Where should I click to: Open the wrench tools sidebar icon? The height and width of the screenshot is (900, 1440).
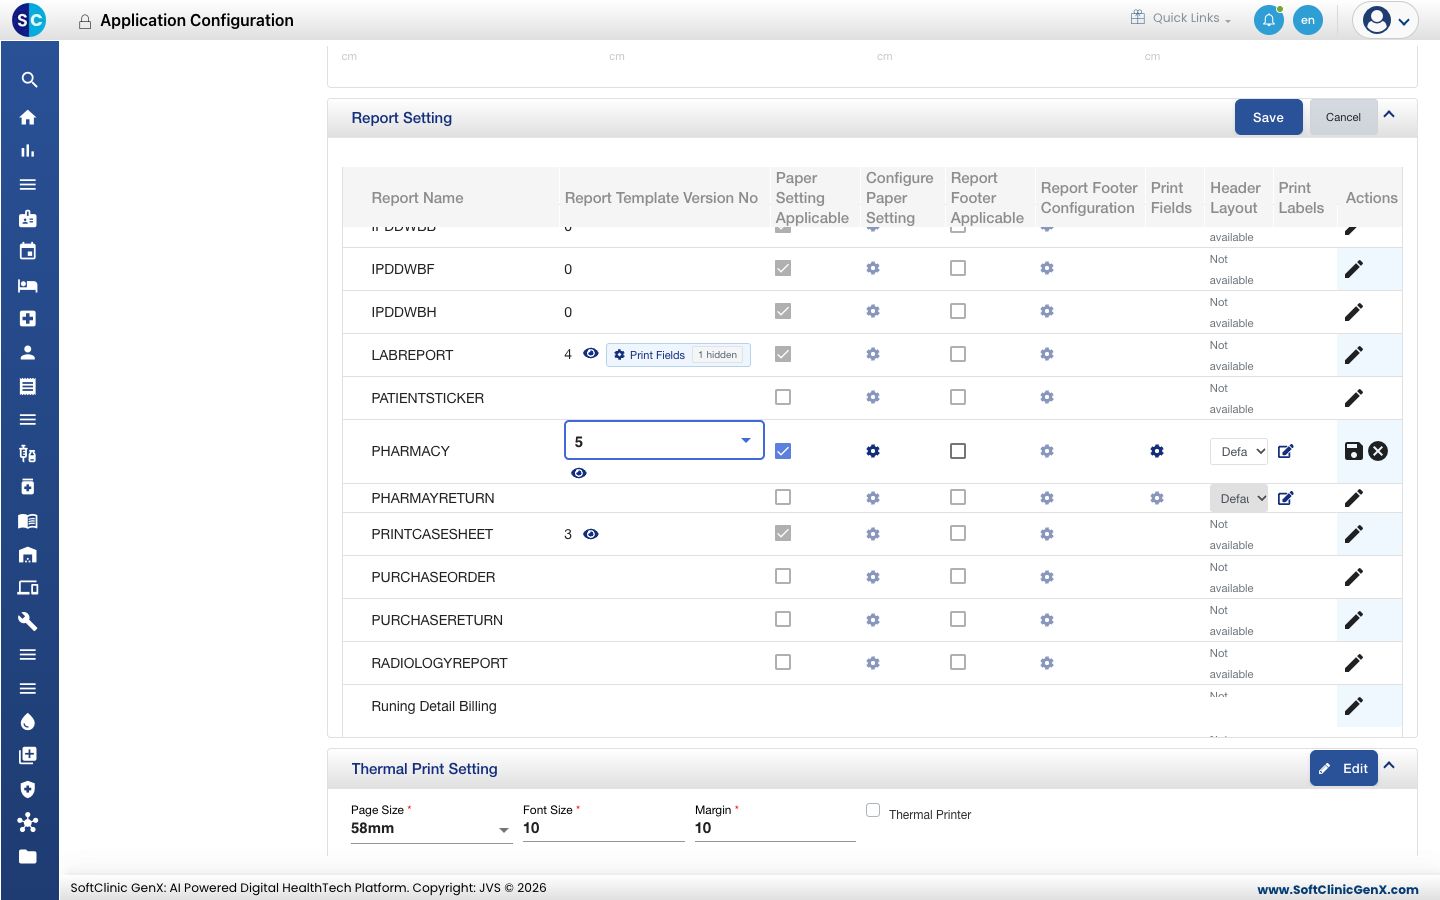tap(28, 621)
